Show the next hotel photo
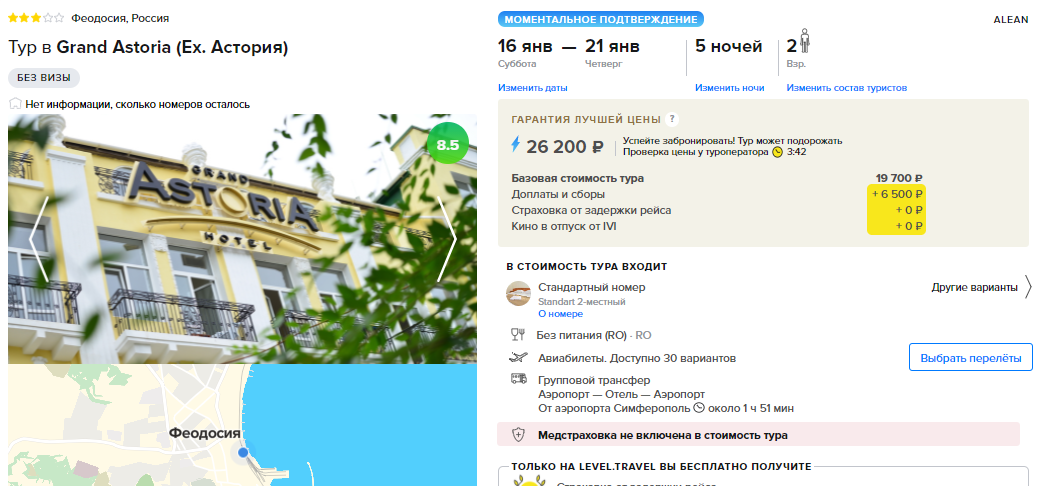Screen dimensions: 1048x486 (446, 239)
